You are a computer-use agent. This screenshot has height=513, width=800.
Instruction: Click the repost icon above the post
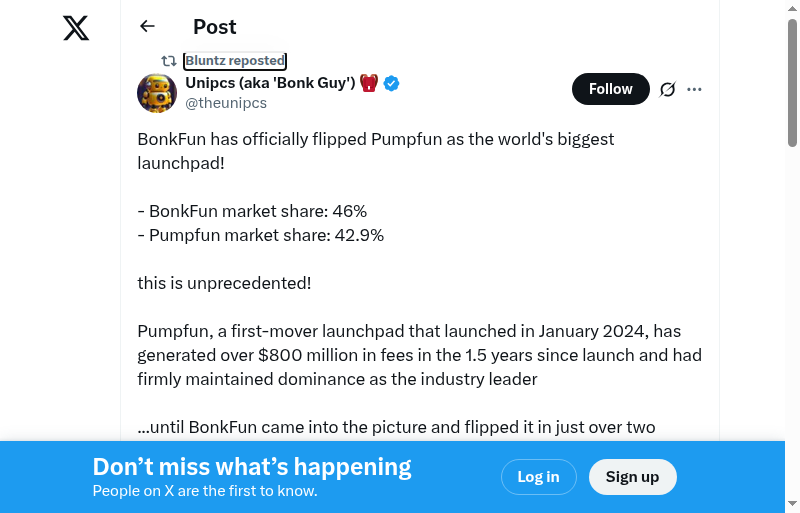[x=169, y=61]
